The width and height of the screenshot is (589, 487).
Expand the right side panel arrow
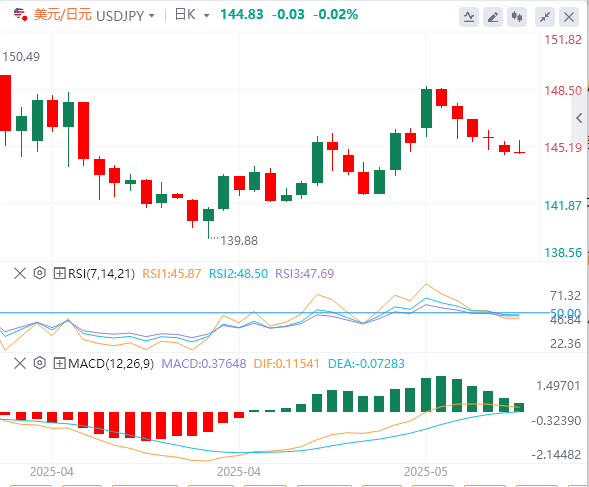pos(579,118)
